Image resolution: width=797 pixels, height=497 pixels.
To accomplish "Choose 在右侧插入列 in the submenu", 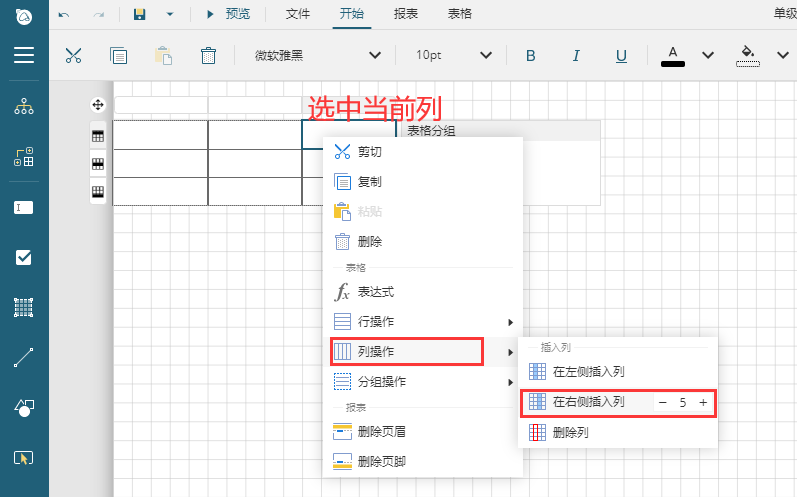I will 588,402.
